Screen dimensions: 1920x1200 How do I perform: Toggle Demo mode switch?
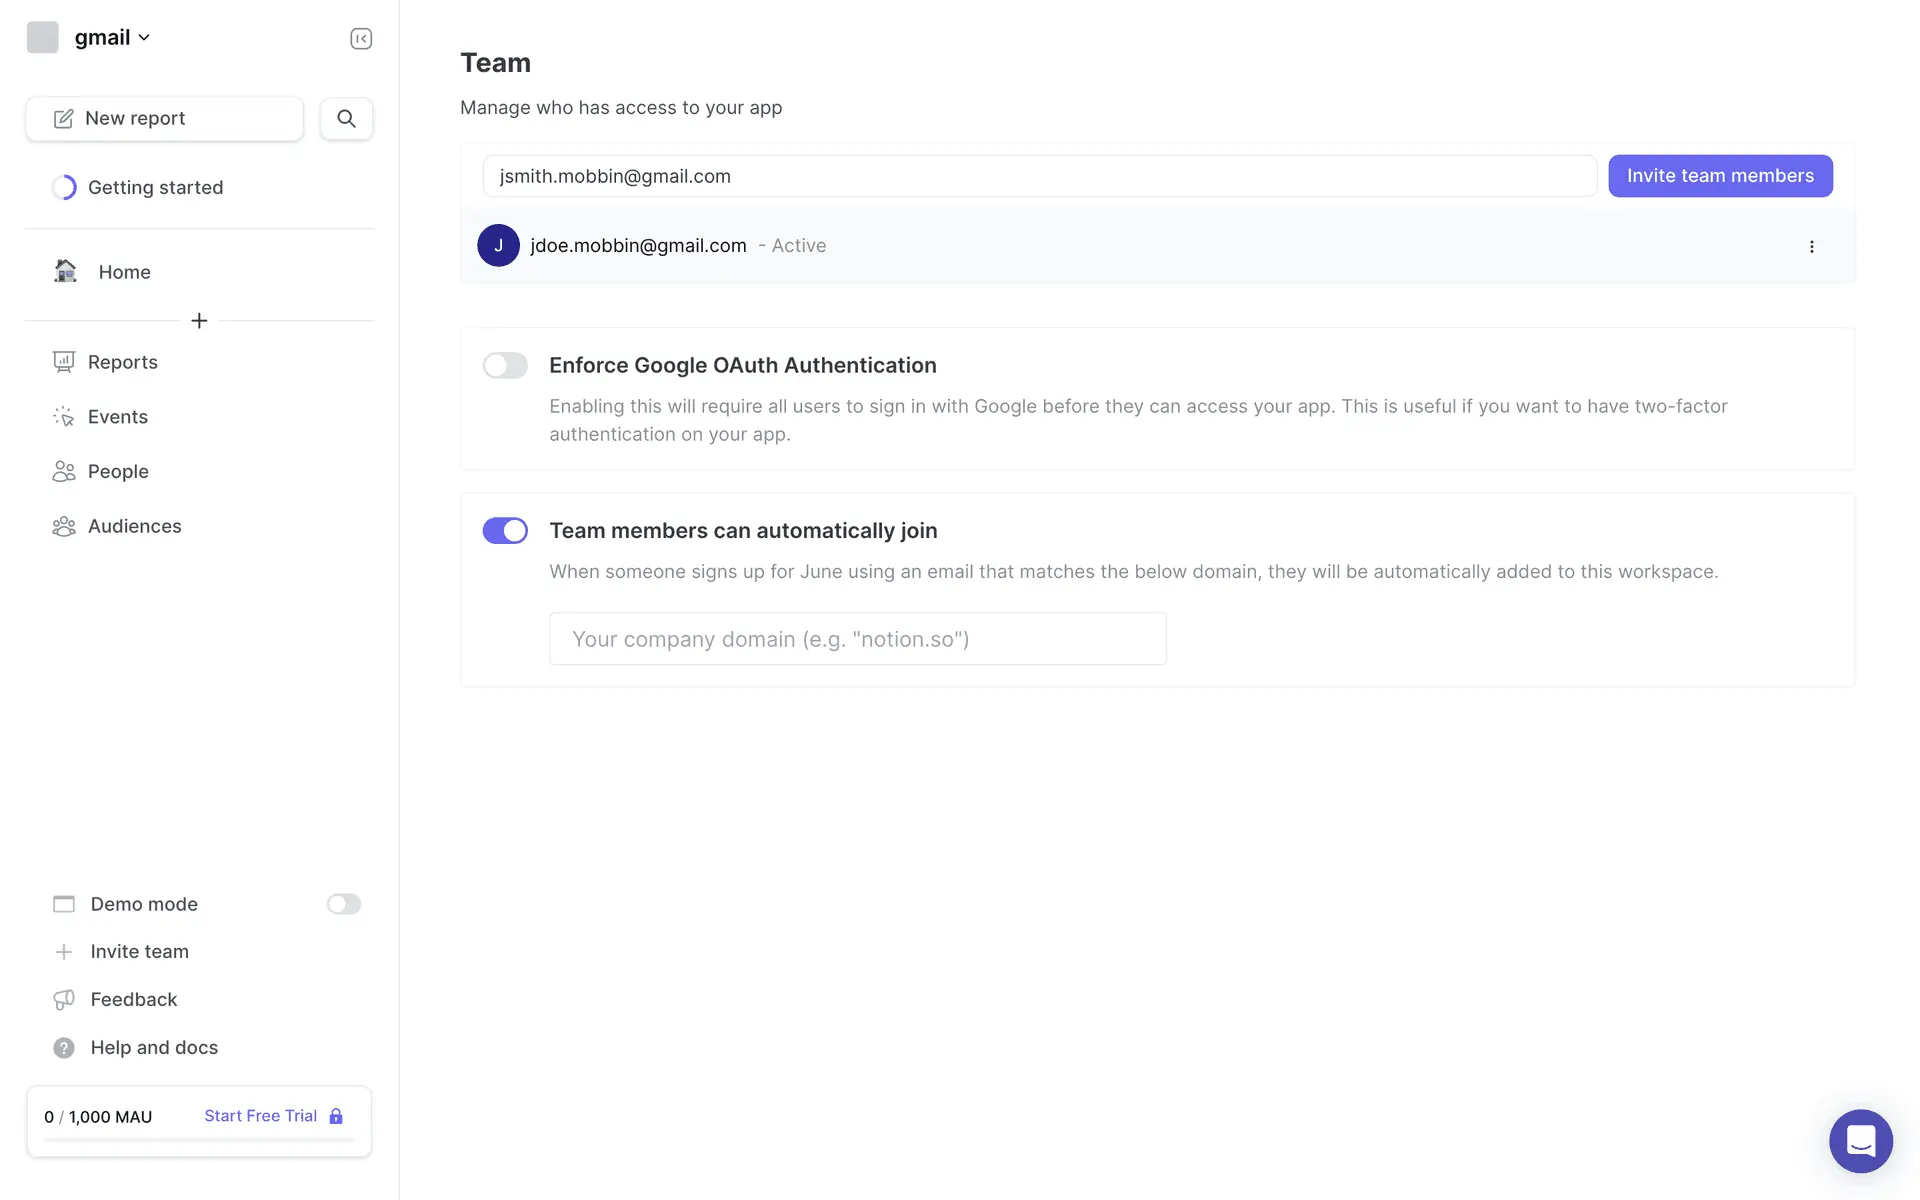(x=343, y=904)
